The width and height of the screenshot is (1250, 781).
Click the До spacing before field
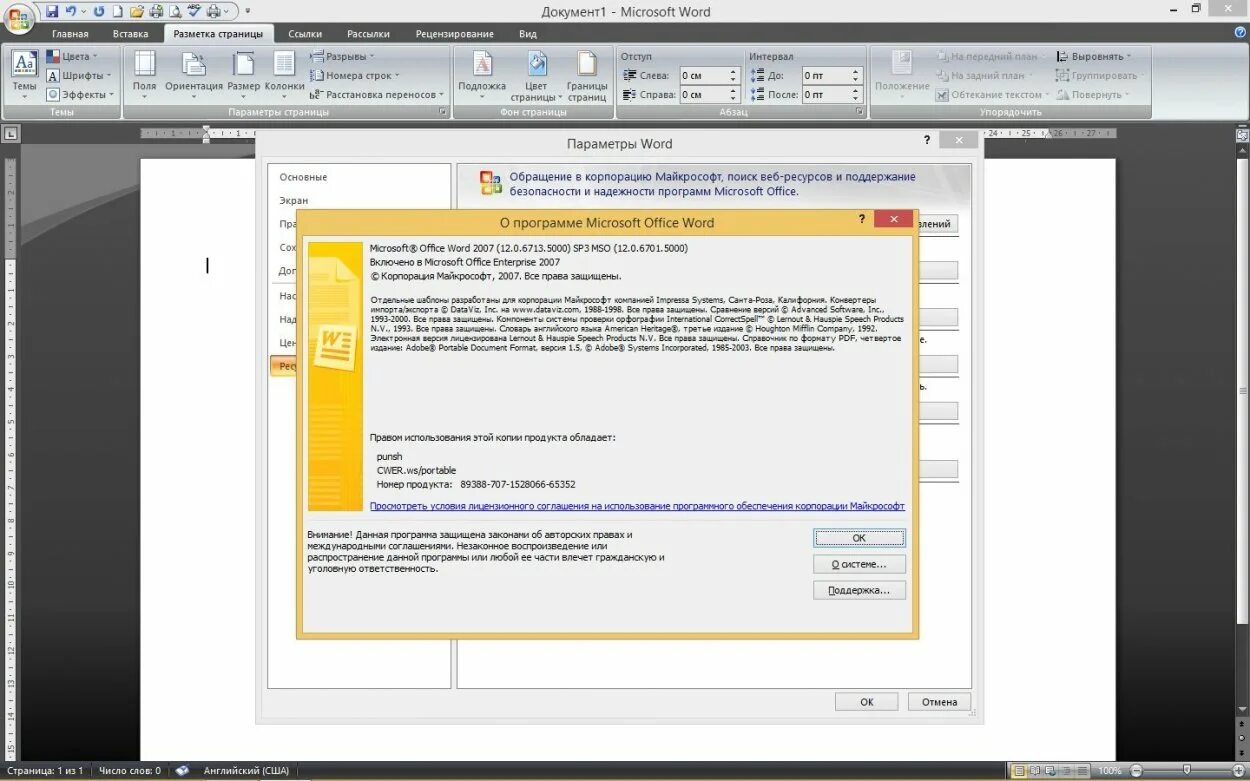[x=832, y=76]
